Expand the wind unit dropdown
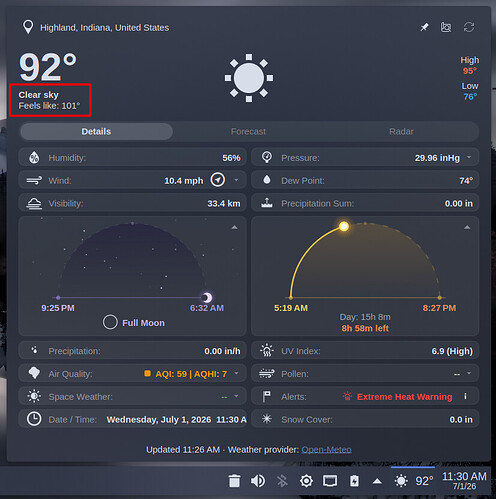 click(236, 180)
